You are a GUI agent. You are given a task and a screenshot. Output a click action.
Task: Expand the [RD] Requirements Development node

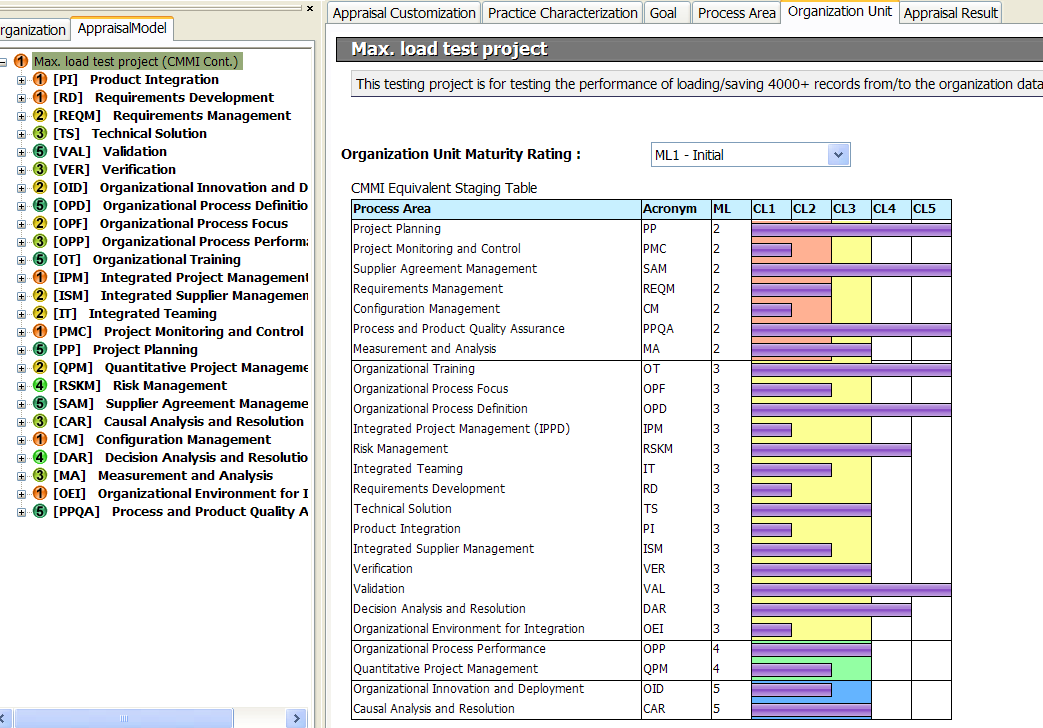(x=21, y=98)
